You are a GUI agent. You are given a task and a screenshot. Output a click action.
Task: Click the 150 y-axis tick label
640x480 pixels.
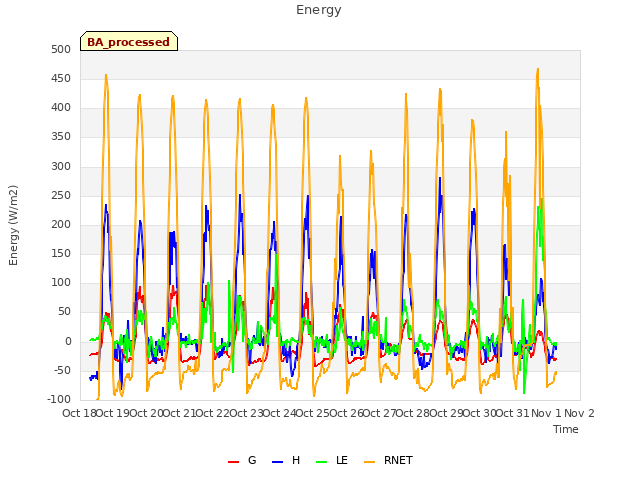[x=61, y=253]
